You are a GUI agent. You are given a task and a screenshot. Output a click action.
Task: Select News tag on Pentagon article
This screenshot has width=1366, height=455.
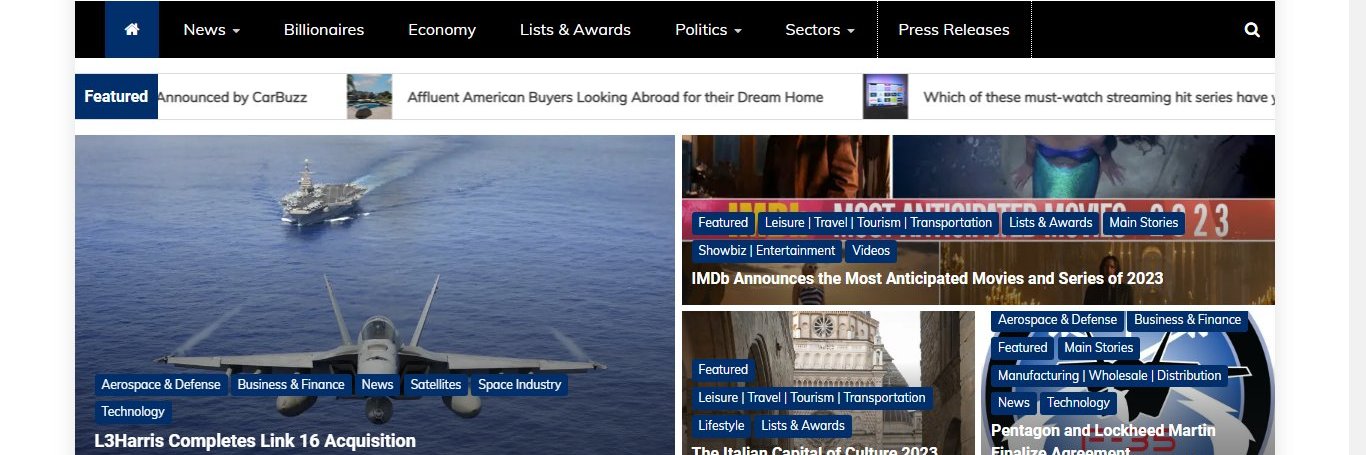tap(1013, 403)
